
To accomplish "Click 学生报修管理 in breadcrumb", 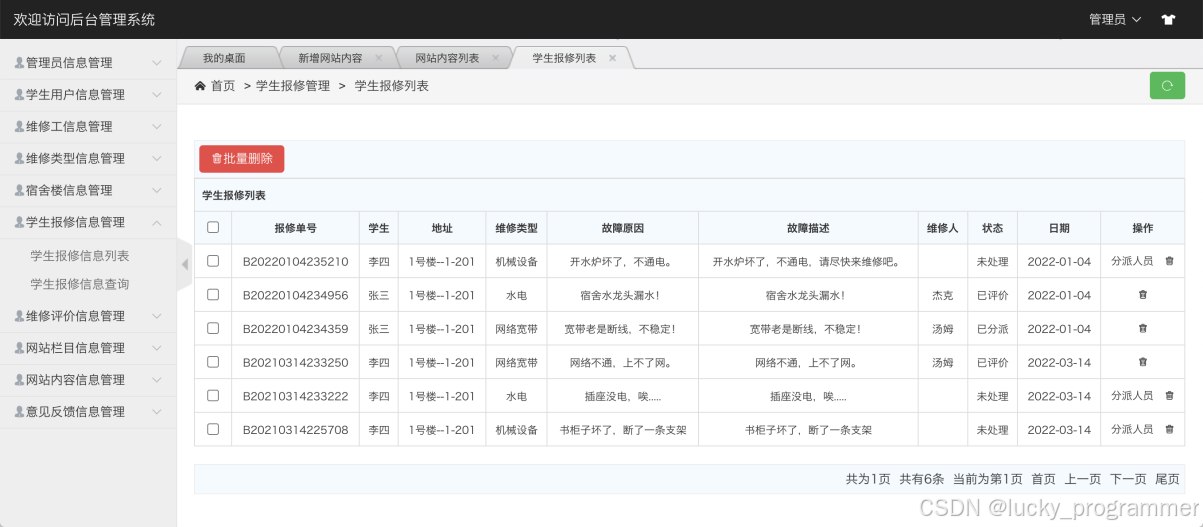I will click(x=293, y=86).
